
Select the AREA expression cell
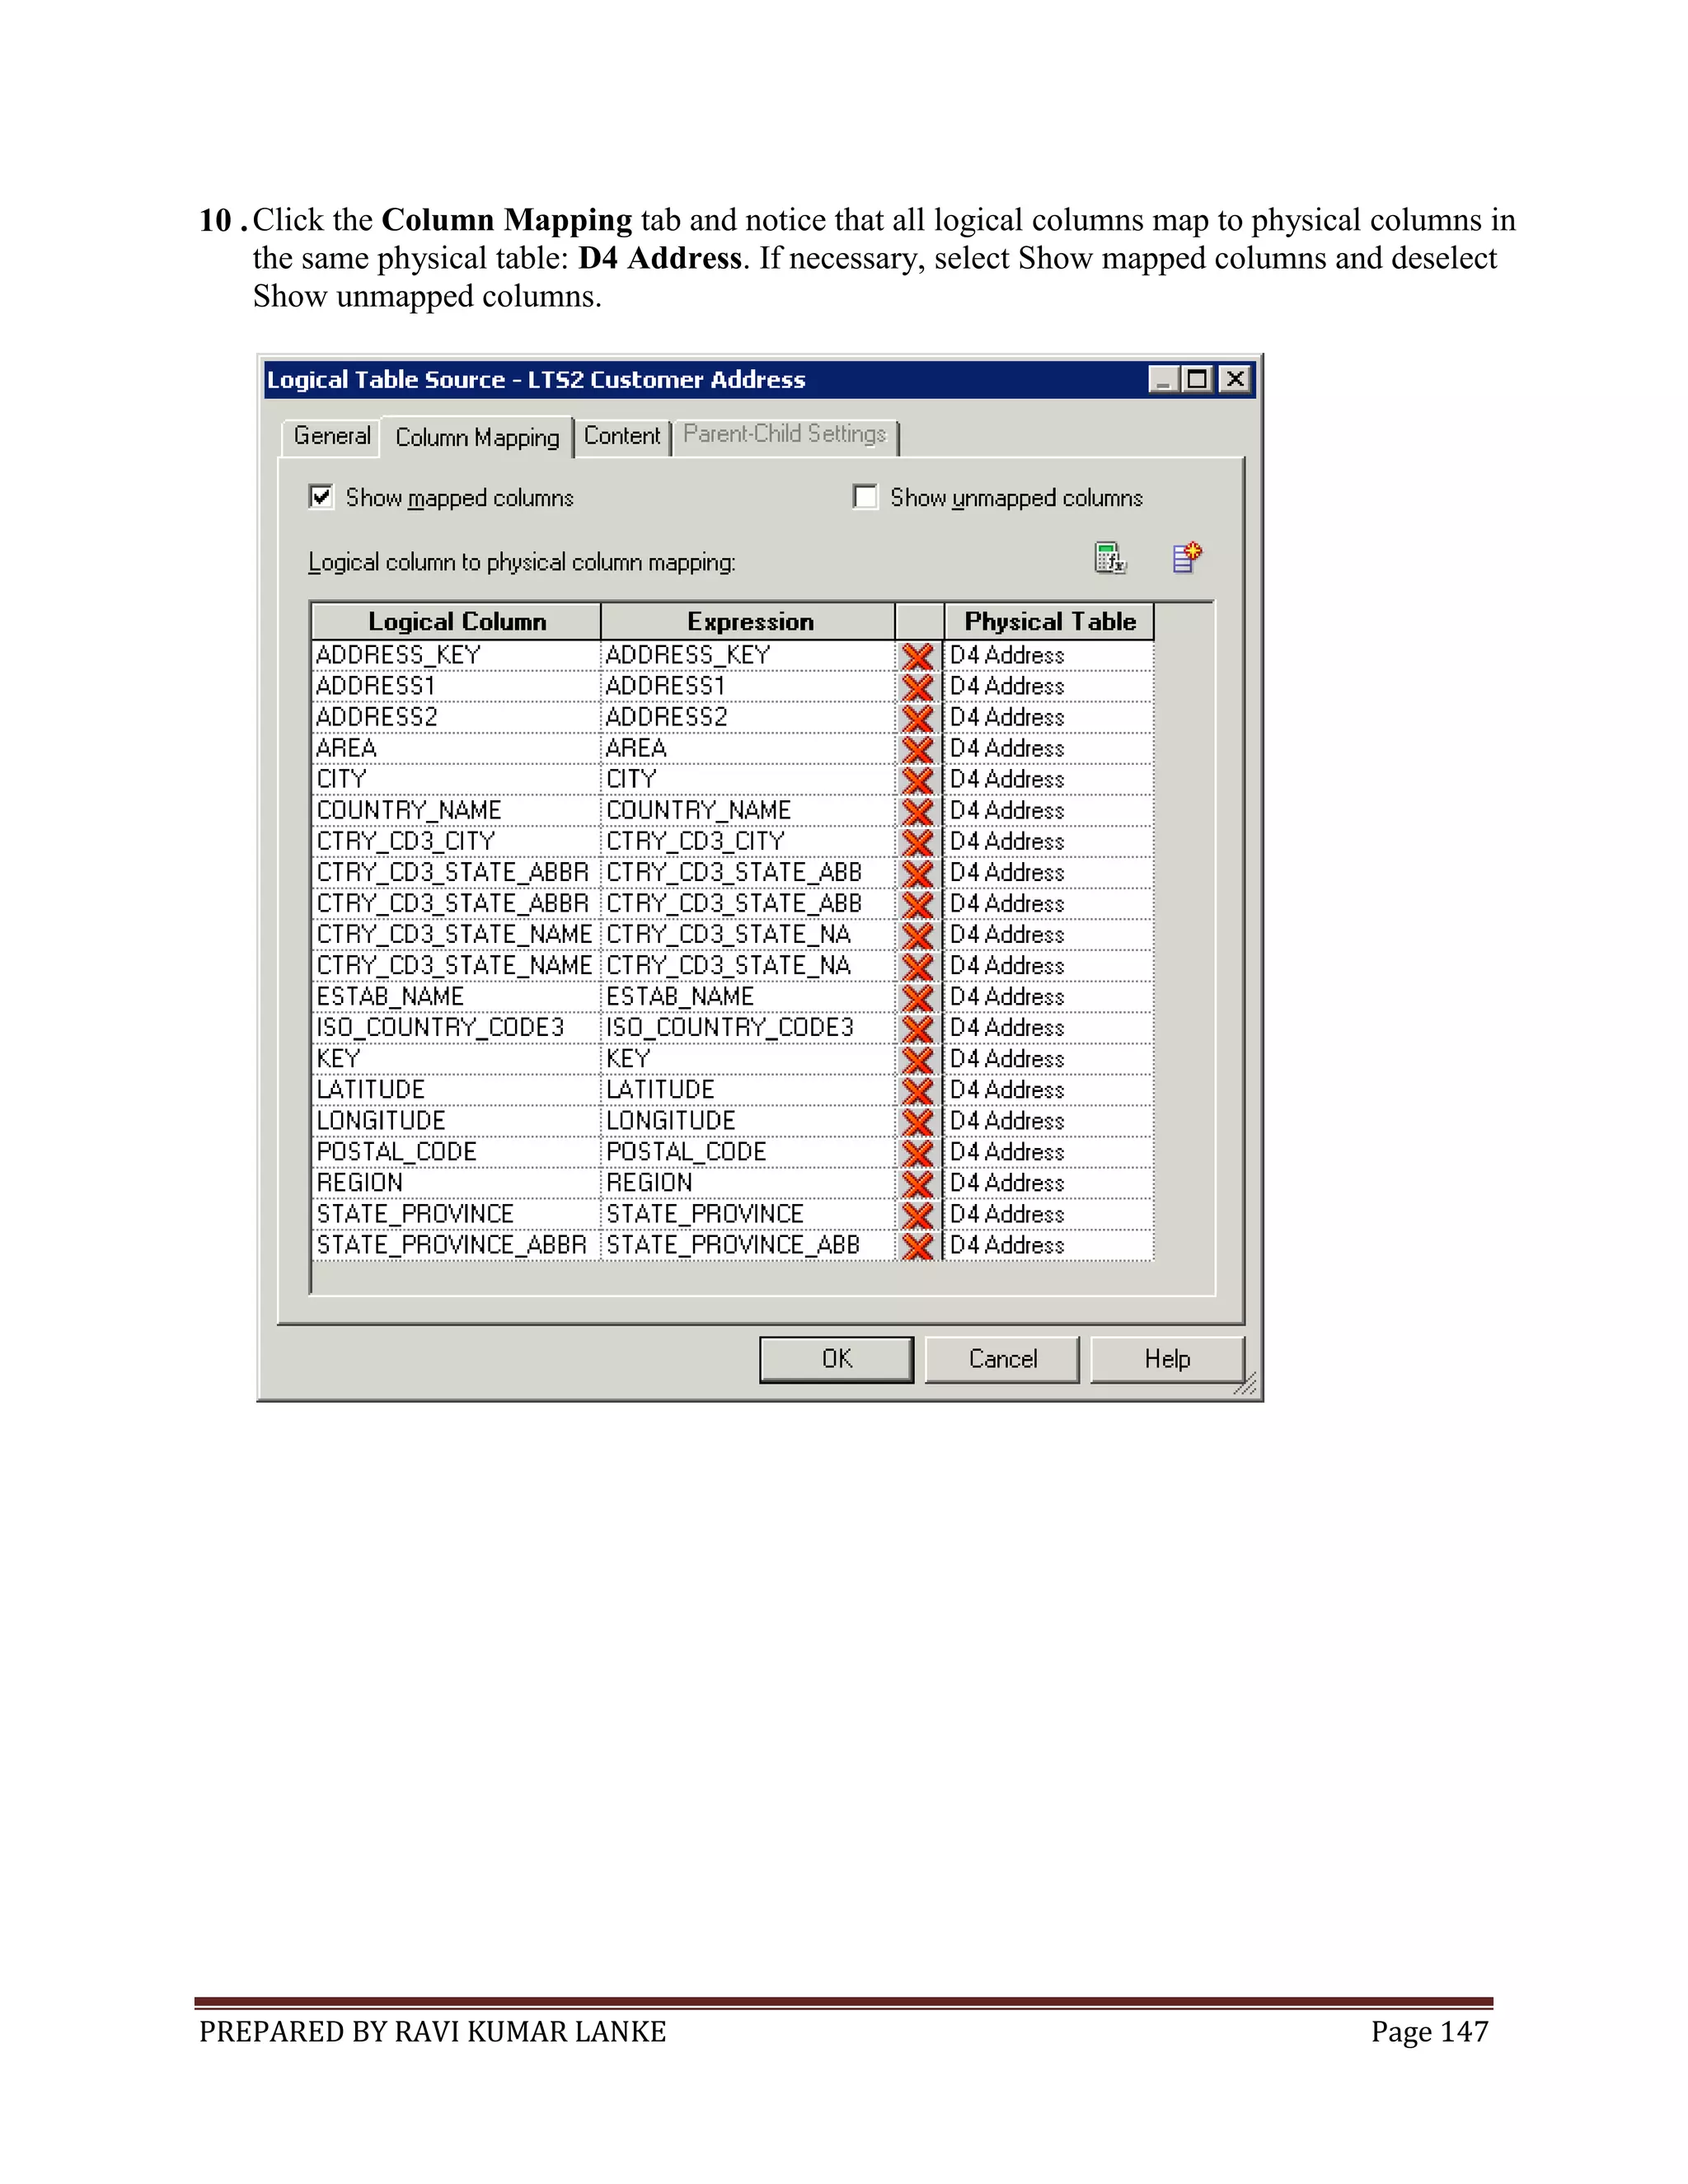[x=748, y=748]
